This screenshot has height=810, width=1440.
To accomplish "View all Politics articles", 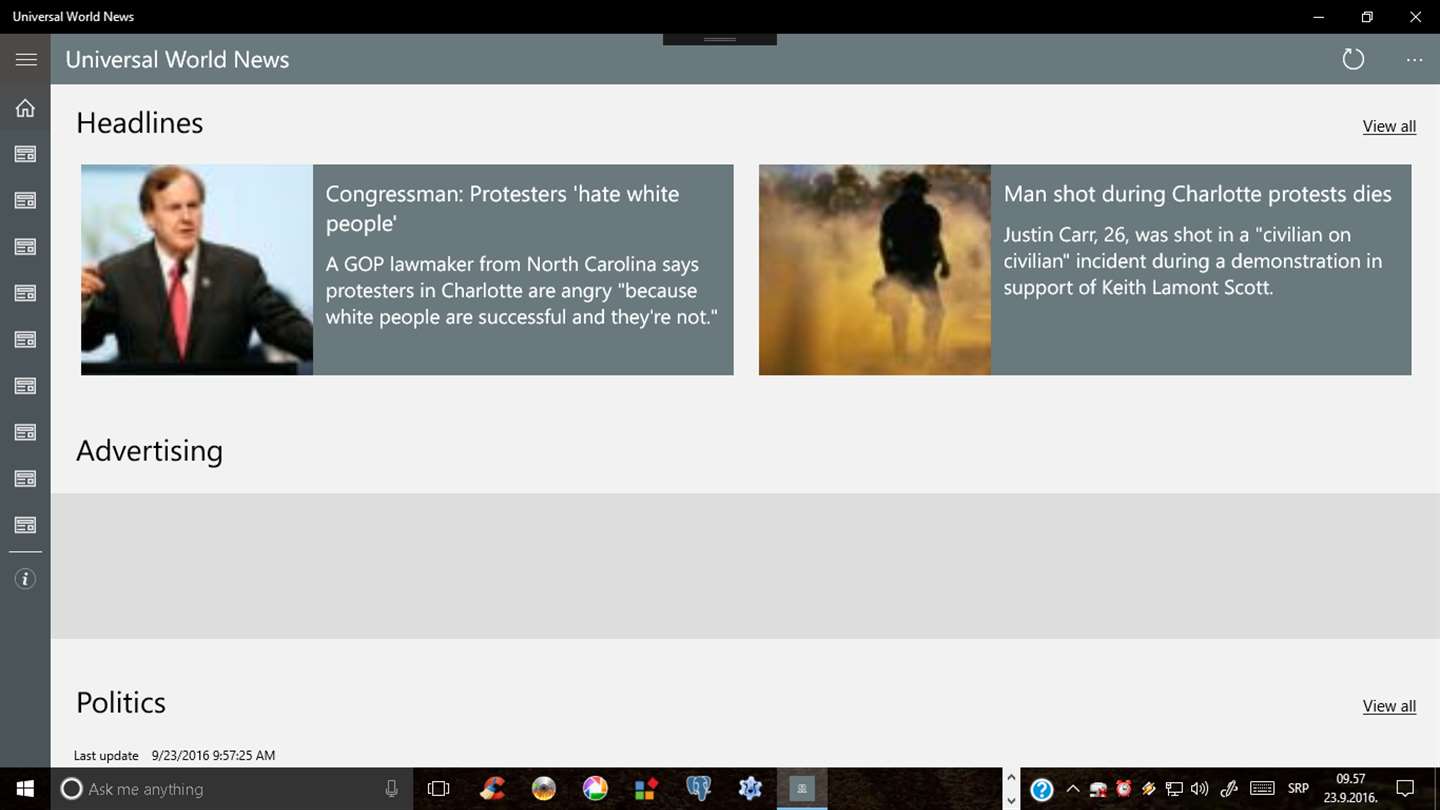I will 1389,706.
